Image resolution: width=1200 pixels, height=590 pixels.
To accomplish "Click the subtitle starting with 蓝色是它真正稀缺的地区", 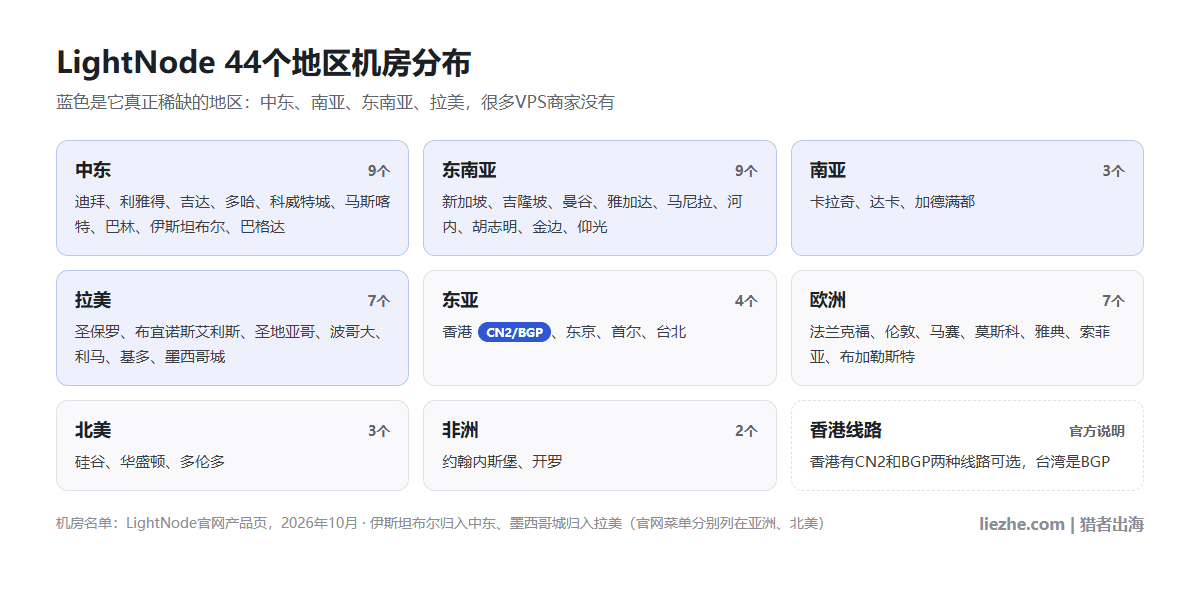I will click(x=335, y=102).
